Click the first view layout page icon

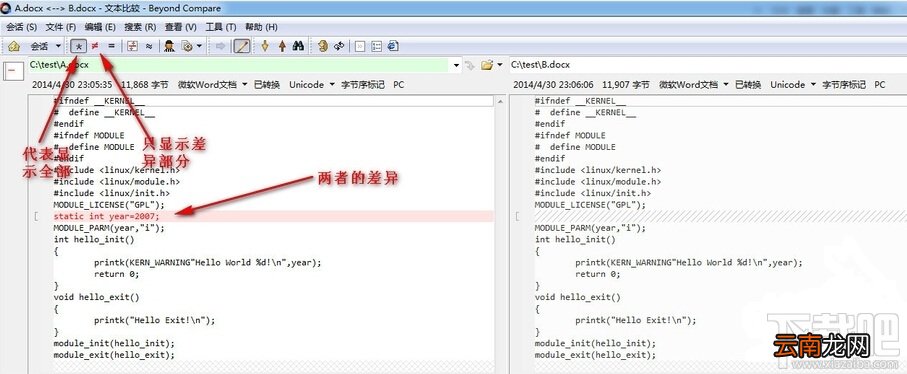[x=360, y=46]
